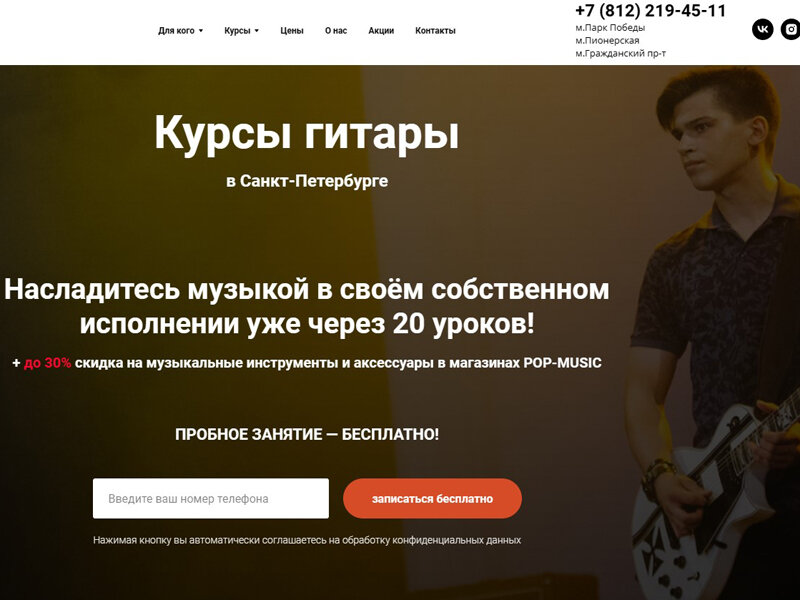The height and width of the screenshot is (600, 800).
Task: Expand the "Для кого" dropdown arrow
Action: coord(201,31)
